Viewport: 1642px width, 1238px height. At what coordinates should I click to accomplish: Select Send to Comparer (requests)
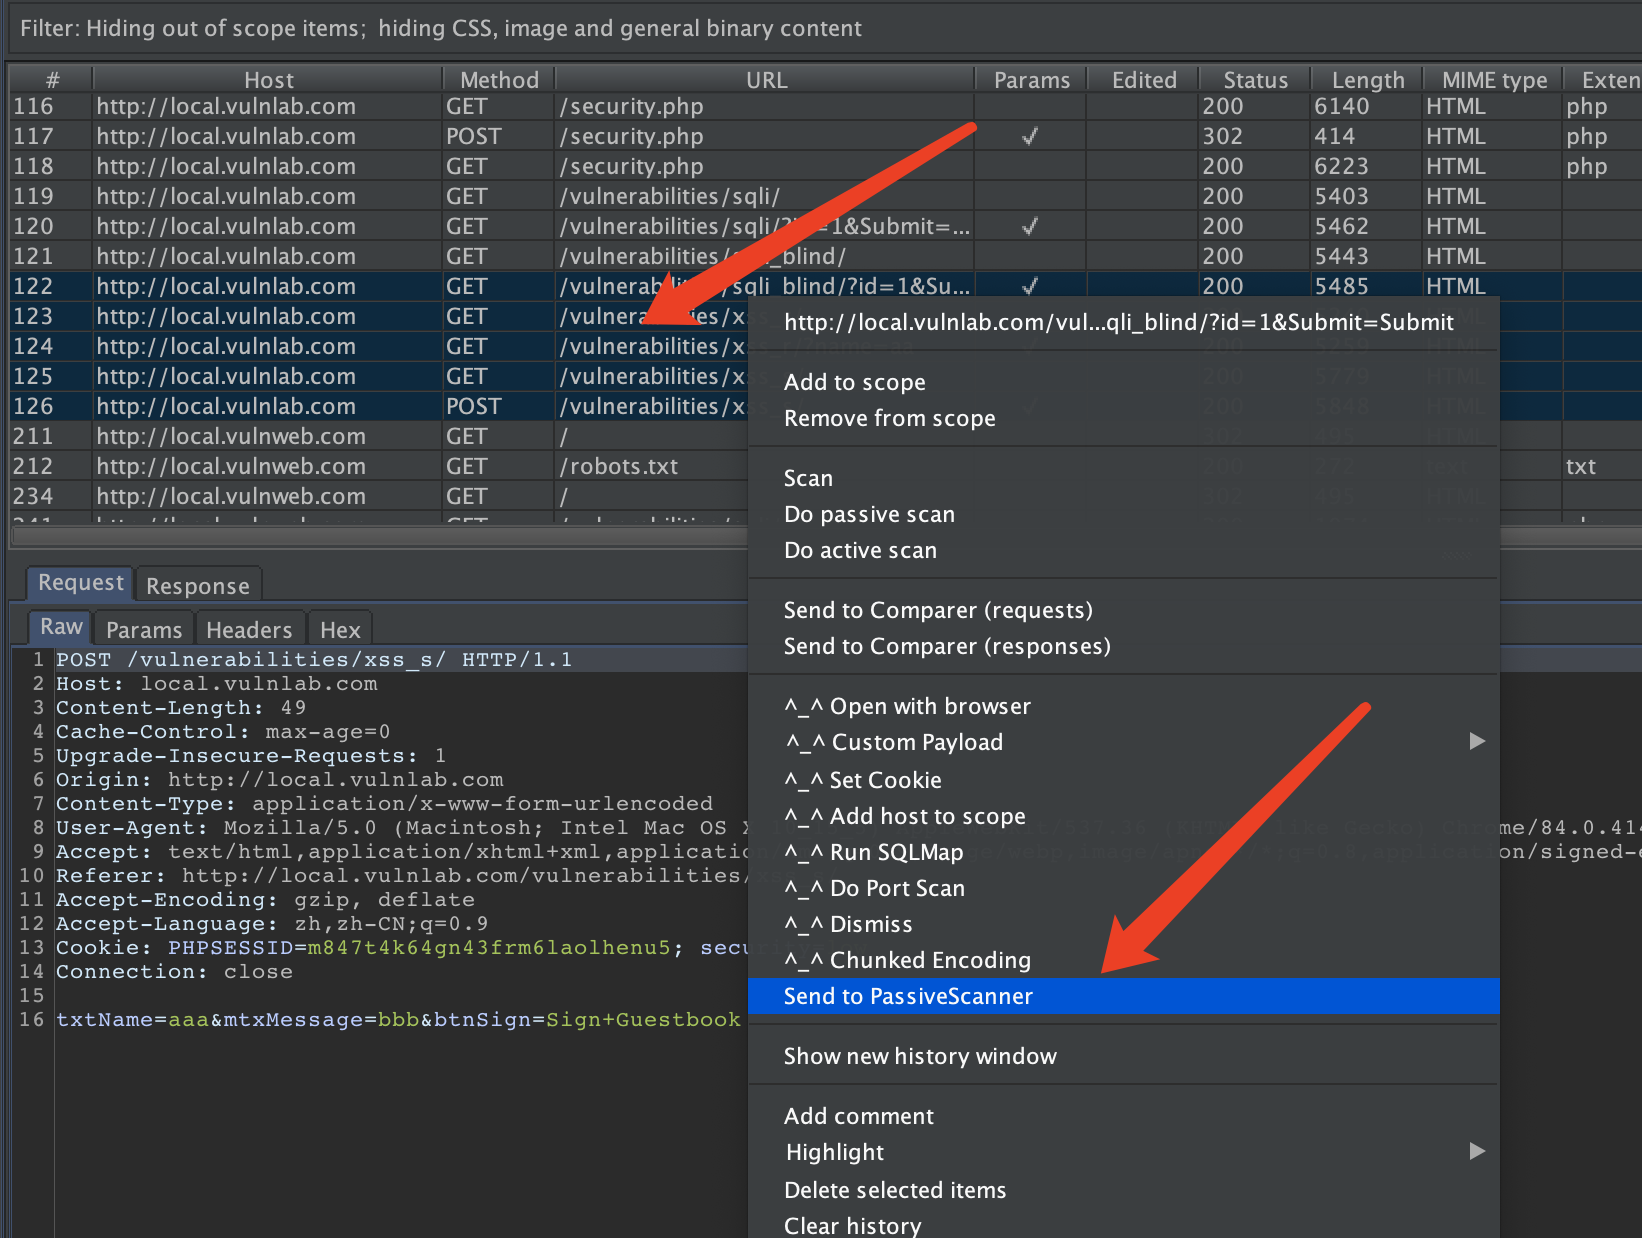point(937,610)
